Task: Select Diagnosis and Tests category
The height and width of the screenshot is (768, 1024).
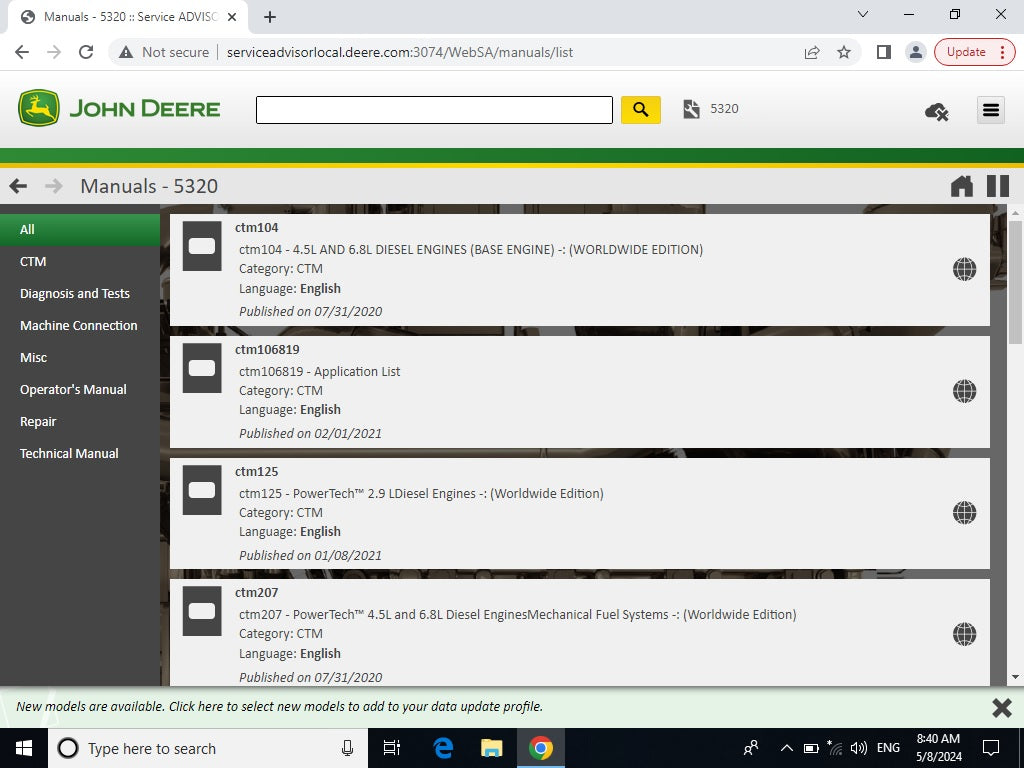Action: click(x=75, y=294)
